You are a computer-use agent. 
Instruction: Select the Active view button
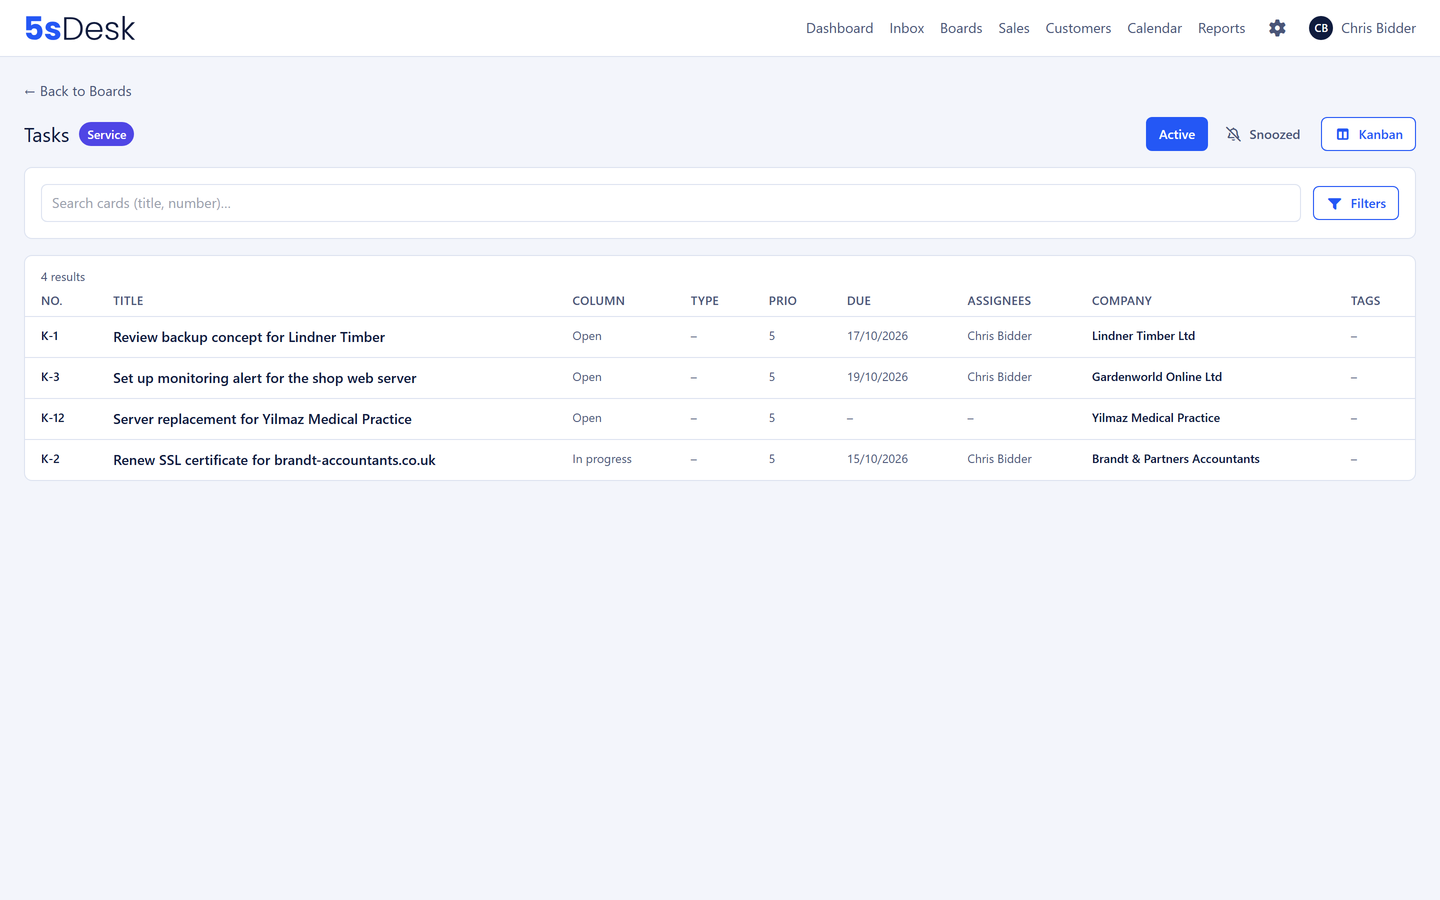[1177, 134]
